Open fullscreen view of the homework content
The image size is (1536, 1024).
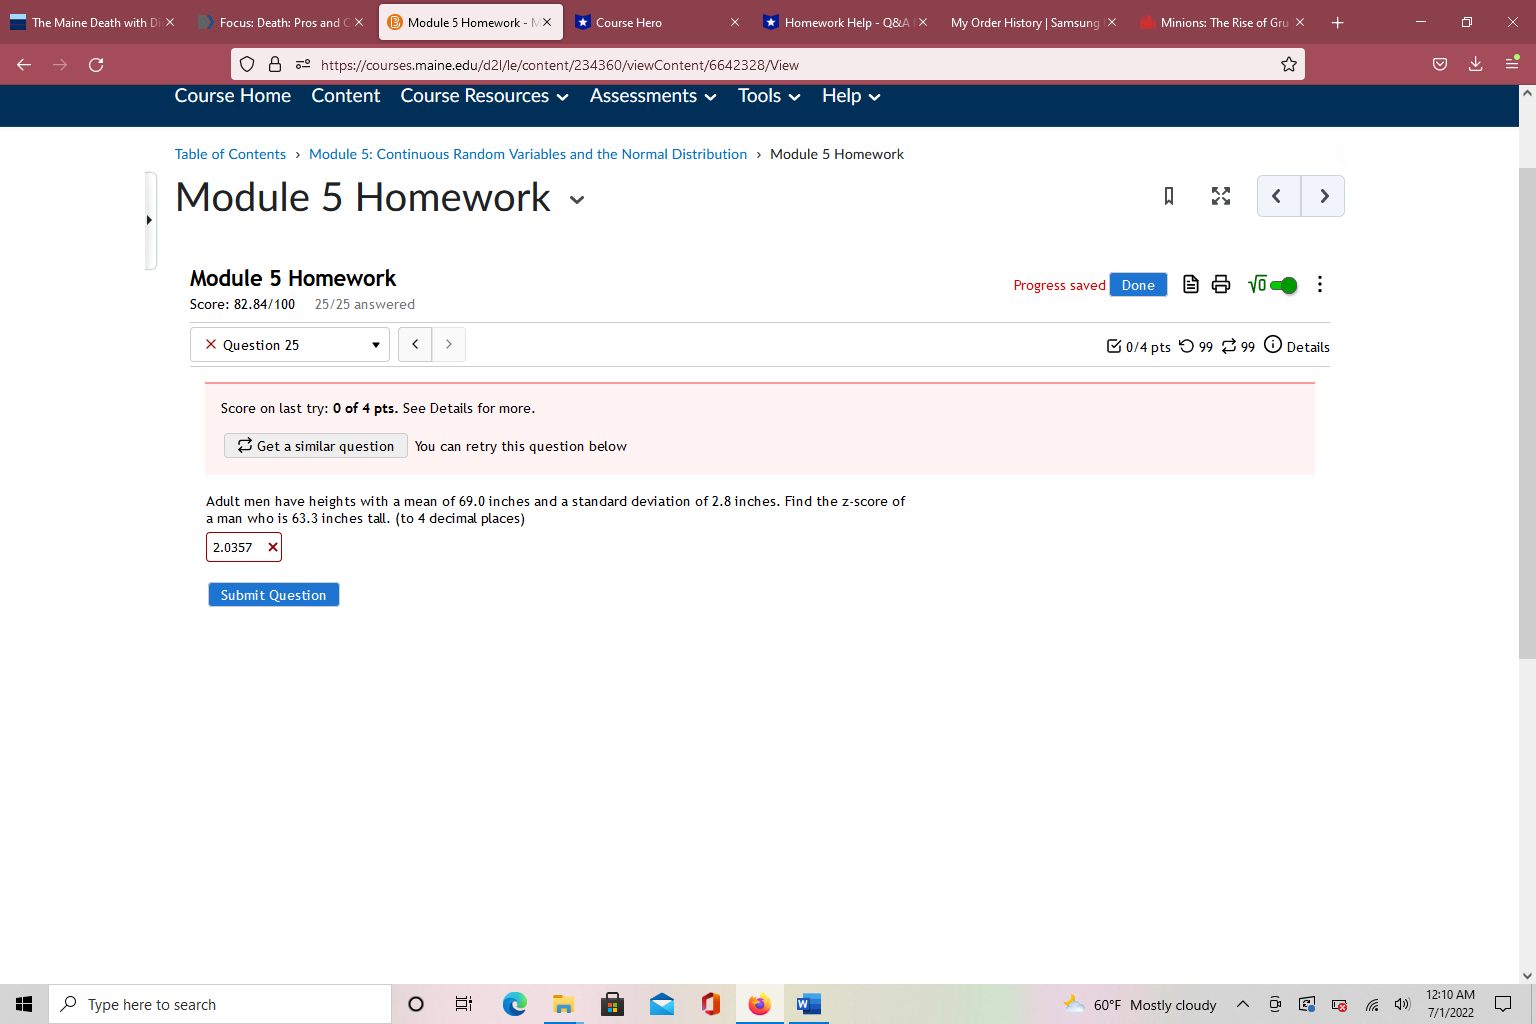tap(1220, 196)
